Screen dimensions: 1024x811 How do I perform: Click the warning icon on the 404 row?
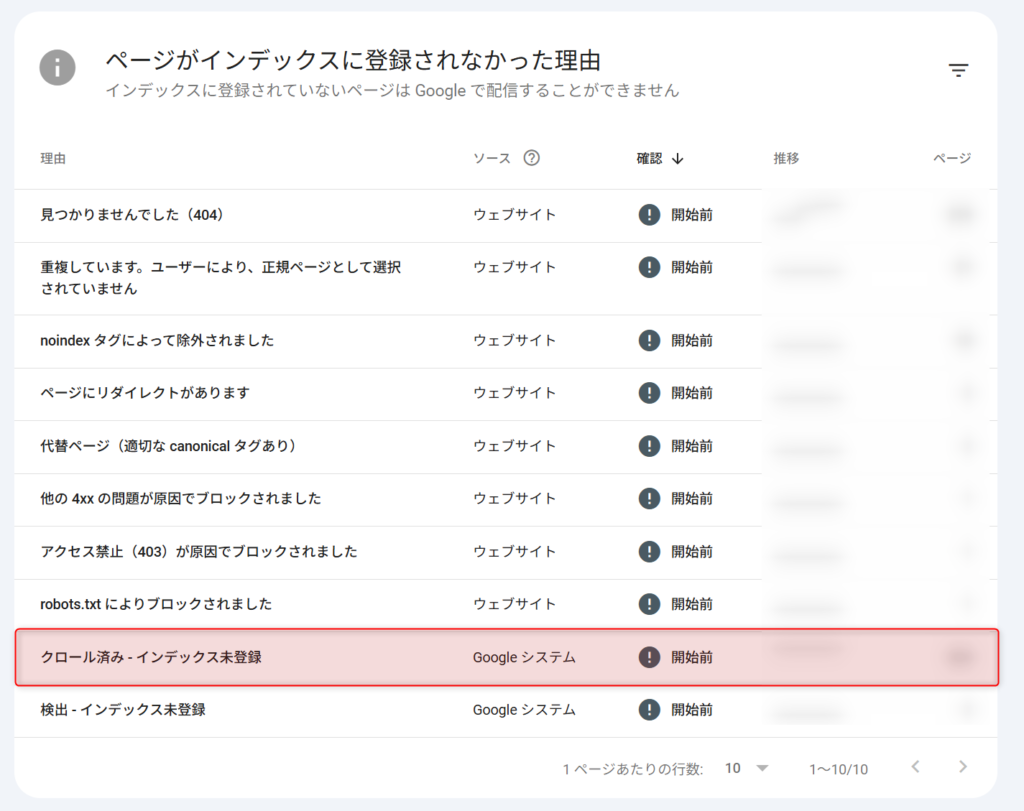(649, 214)
